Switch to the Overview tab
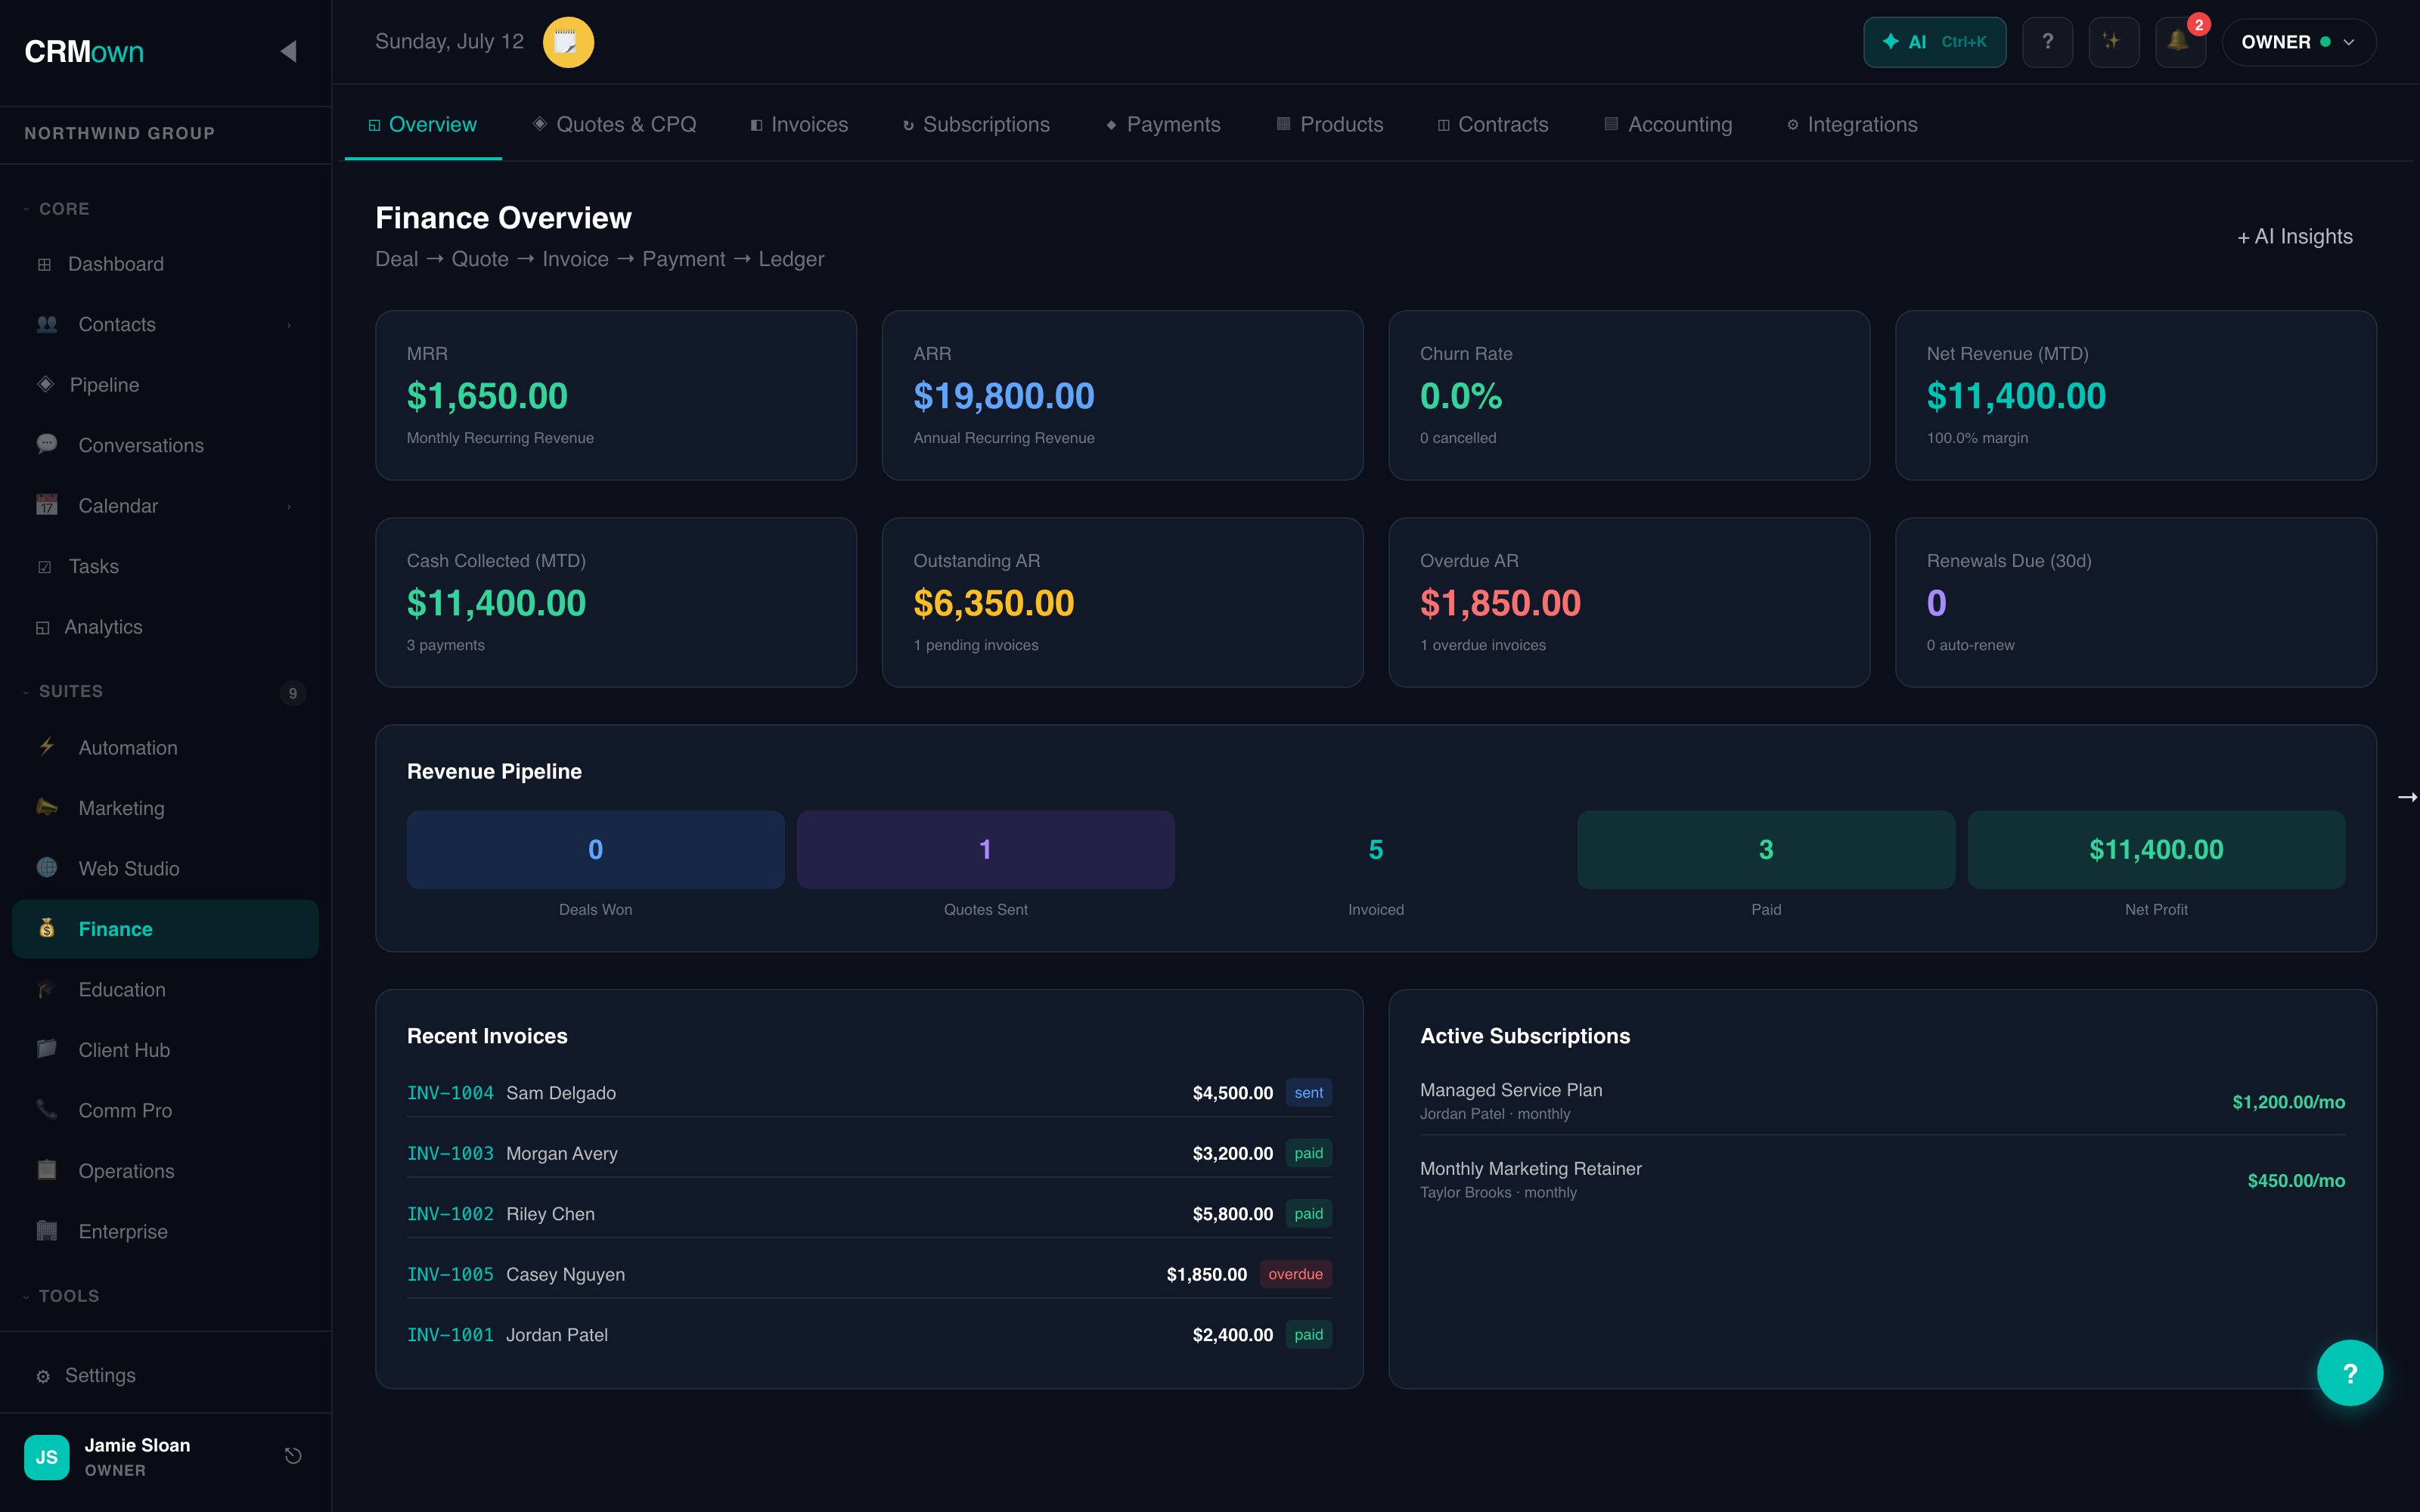The image size is (2420, 1512). pos(423,124)
